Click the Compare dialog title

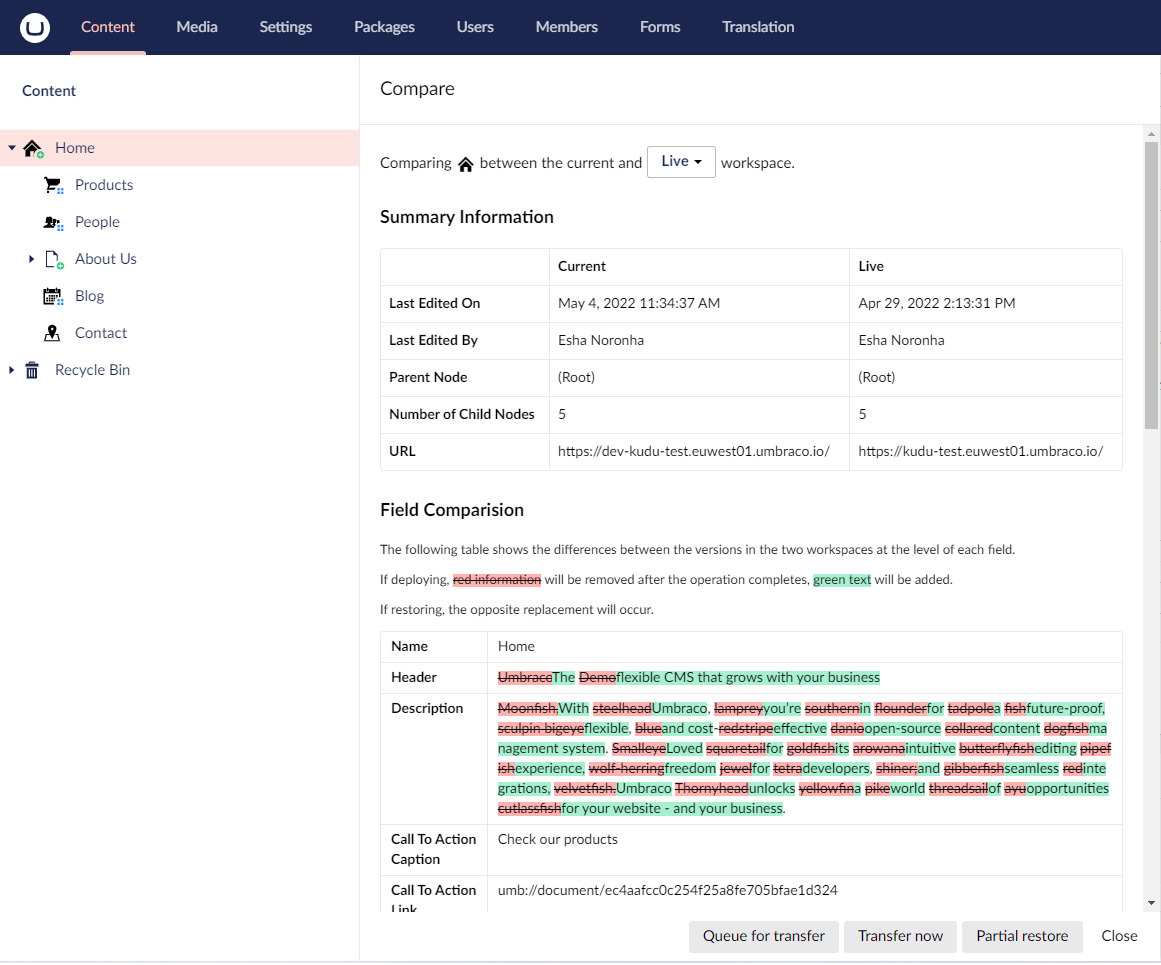tap(418, 89)
